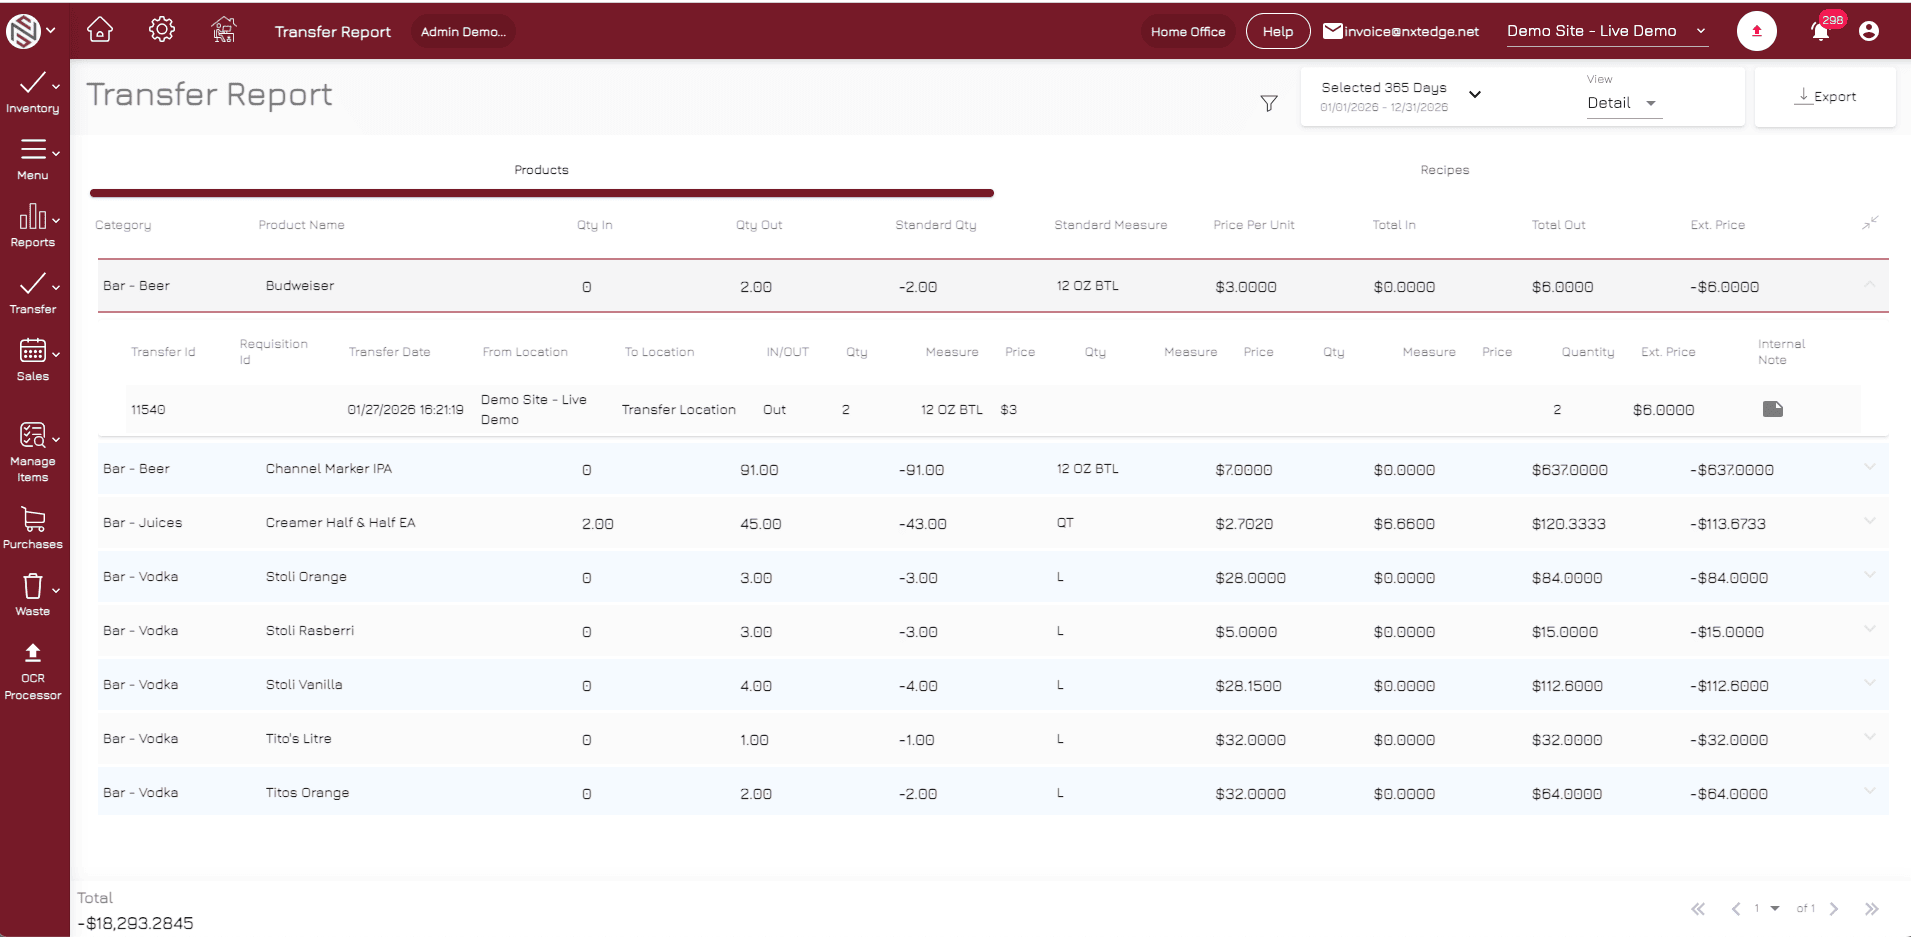Open the Selected 365 Days date range dropdown

pyautogui.click(x=1401, y=96)
